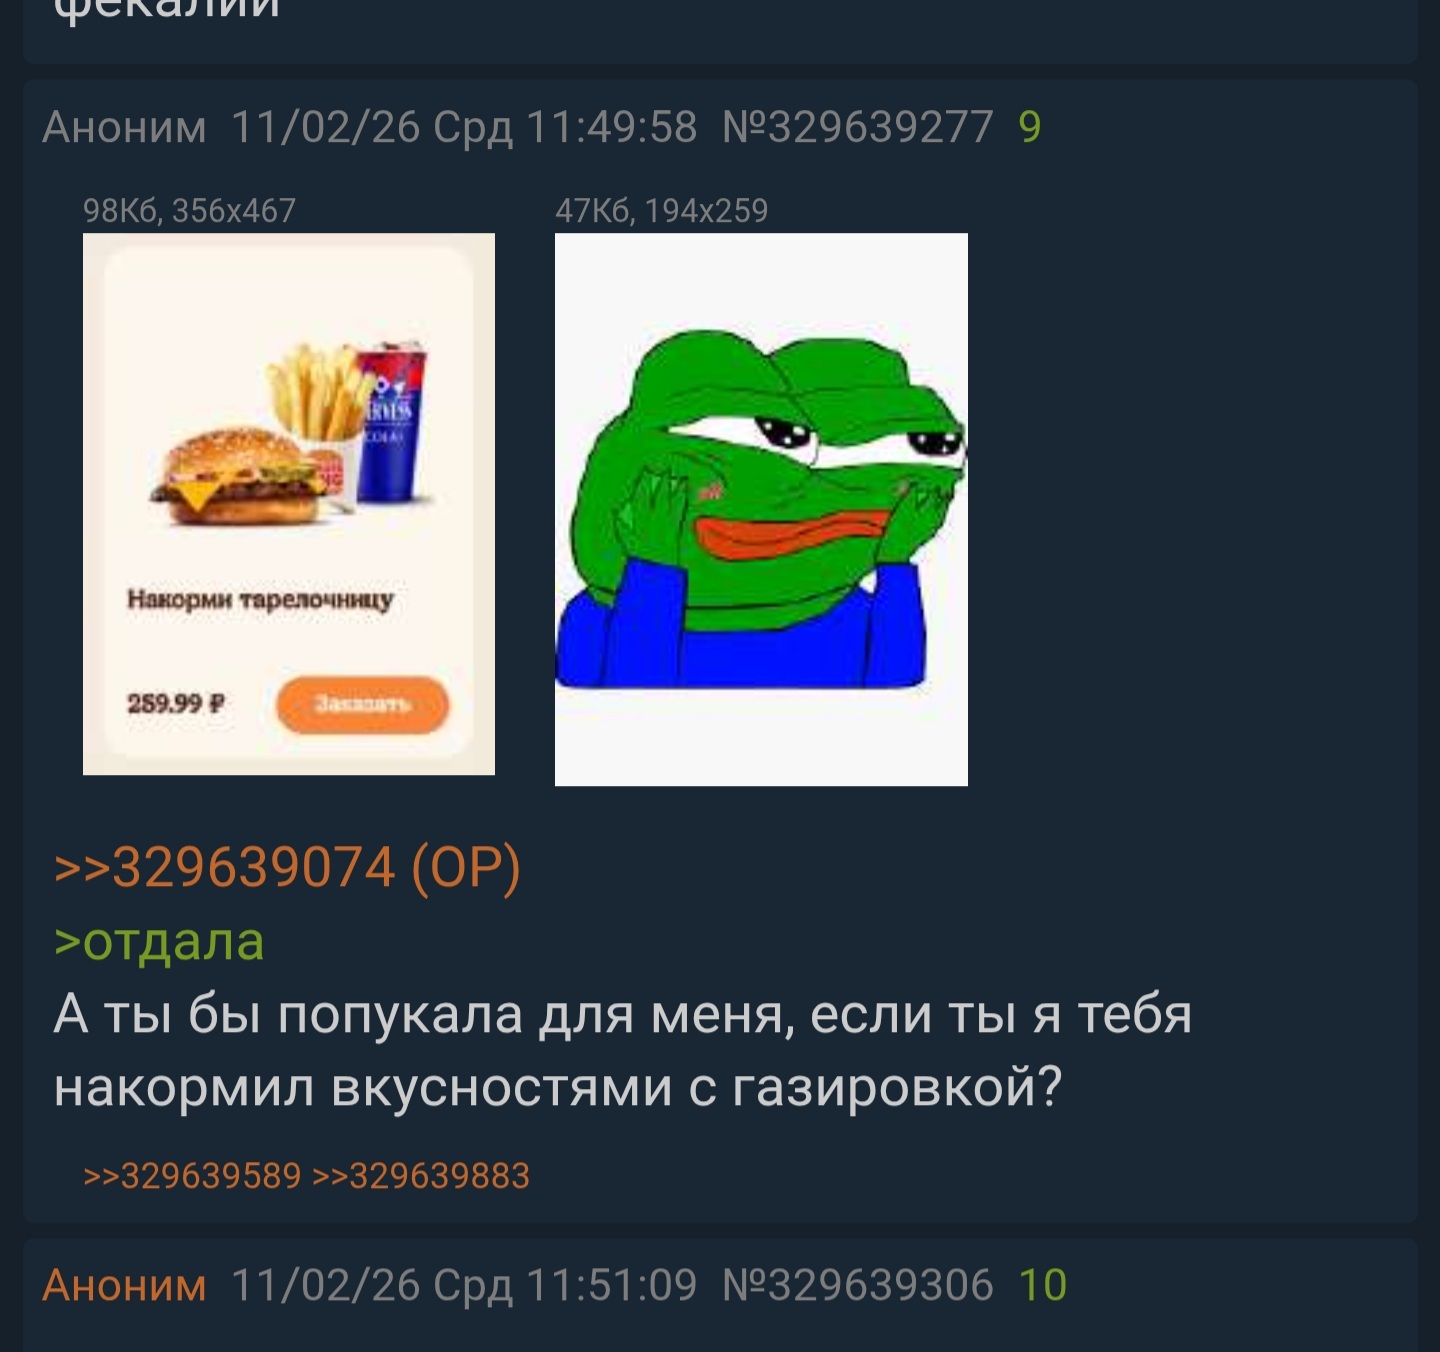This screenshot has height=1352, width=1440.
Task: Click the timestamp 11:51:09 of post 10
Action: coord(611,1285)
